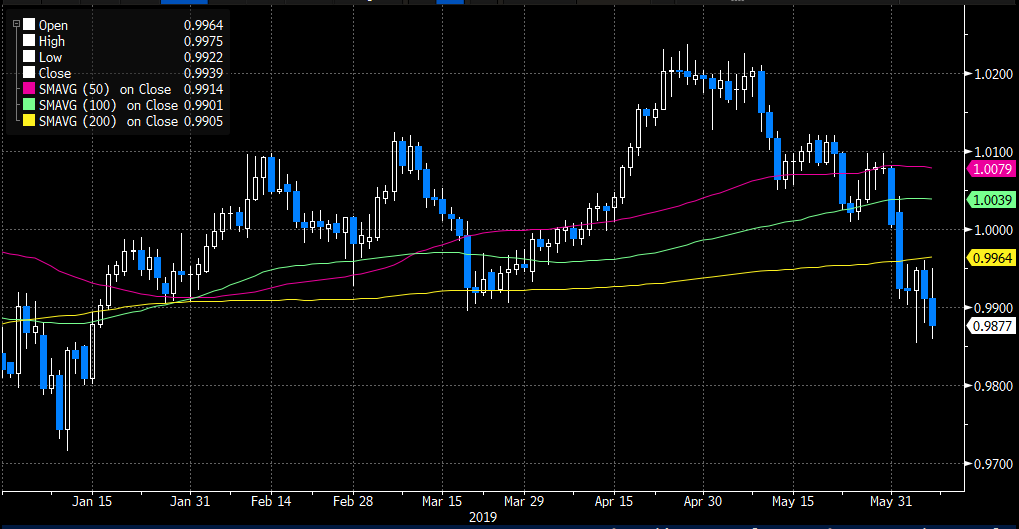Select the Close legend label

55,73
